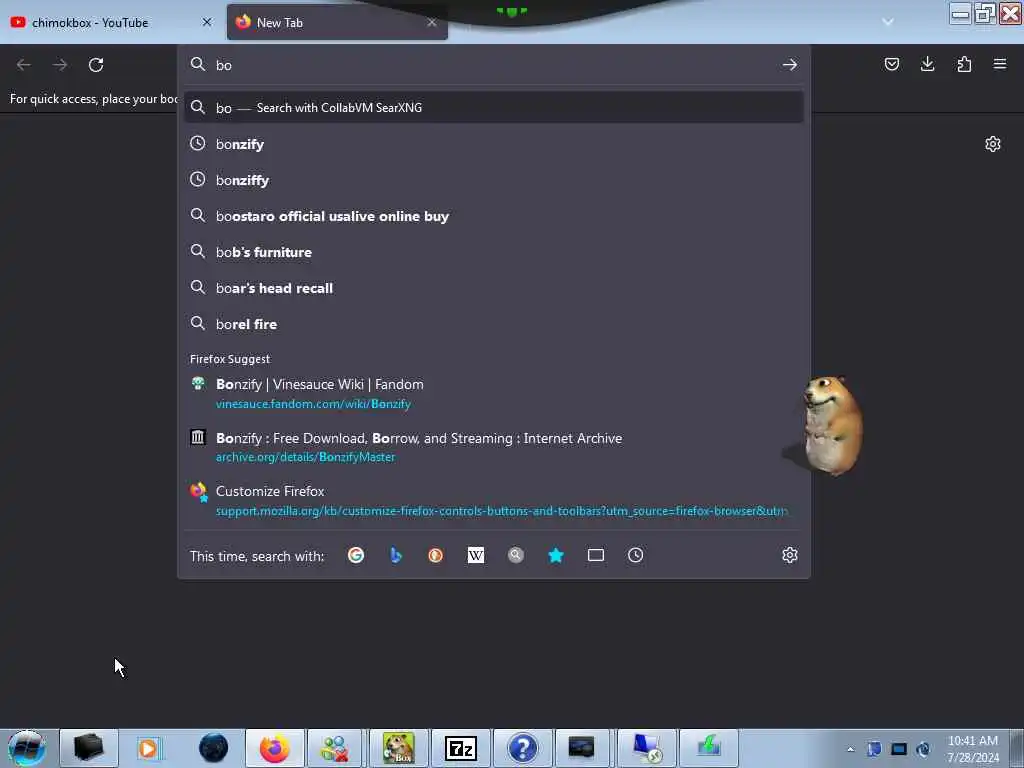Screen dimensions: 1024x768
Task: Click the taskbar clock 10:41 AM
Action: tap(973, 748)
